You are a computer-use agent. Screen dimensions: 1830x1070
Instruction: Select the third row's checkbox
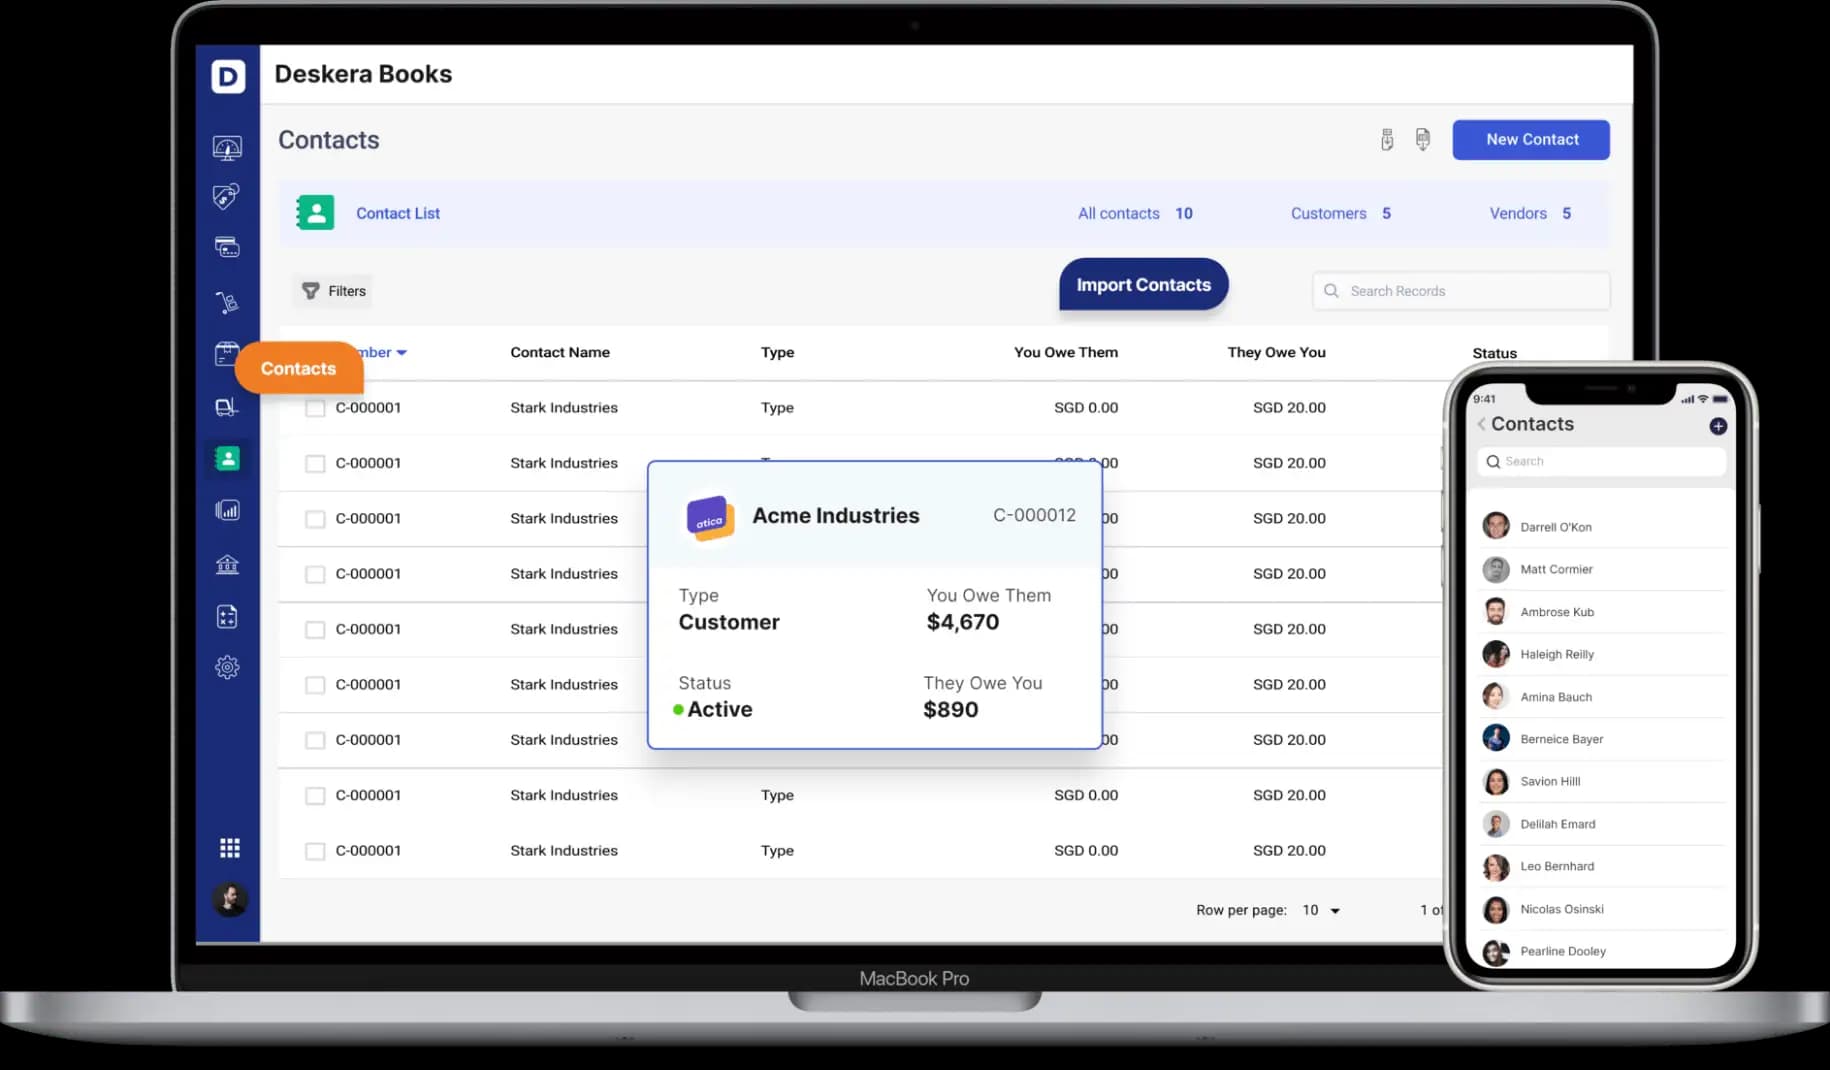[315, 519]
